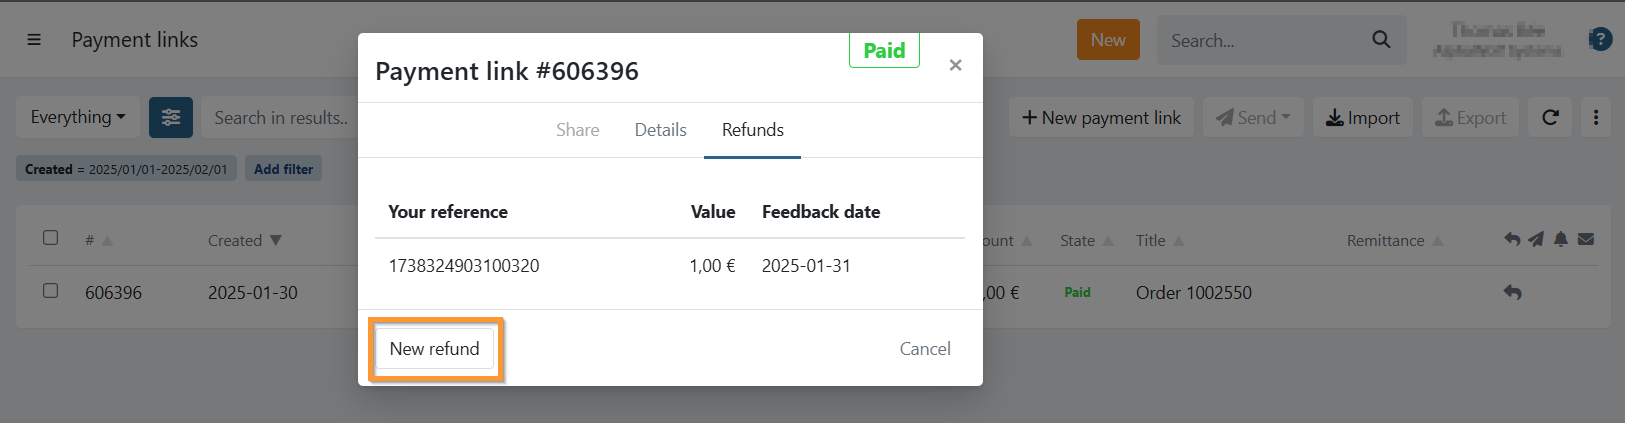Open the Send dropdown menu
The height and width of the screenshot is (423, 1625).
point(1253,118)
